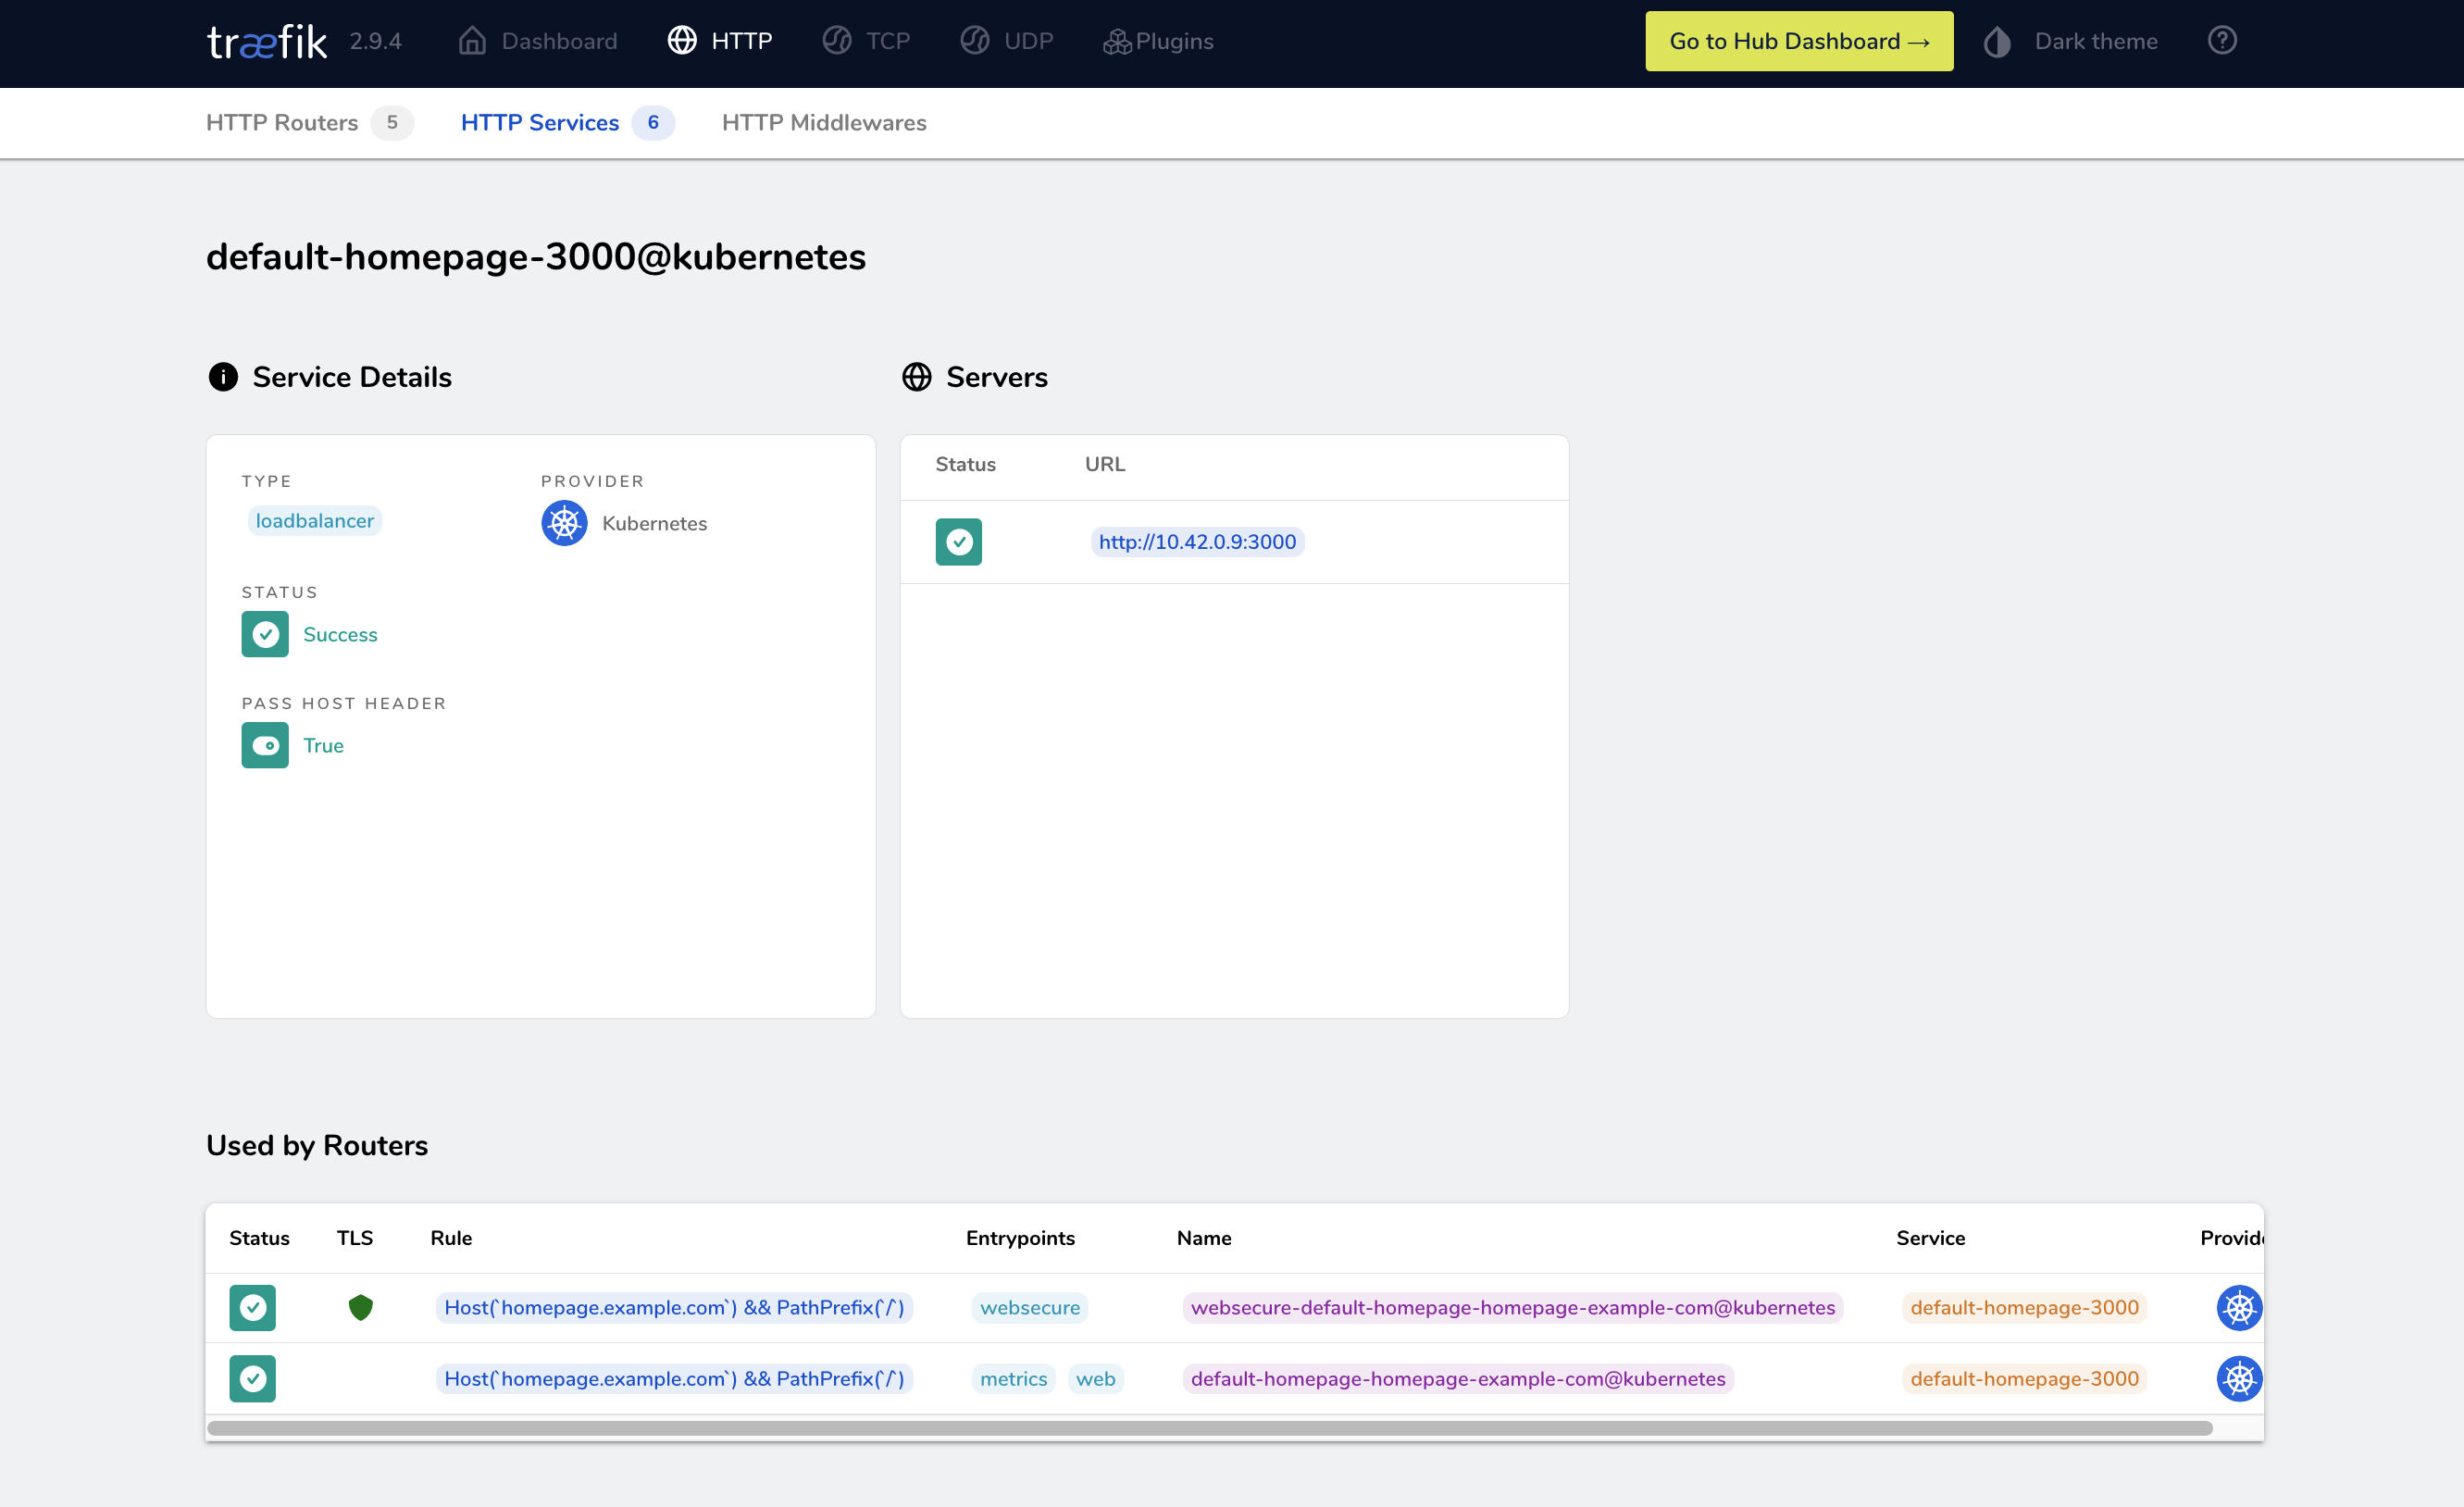Select the metrics entrypoint chip
Screen dimensions: 2464x1507
tap(1013, 1378)
